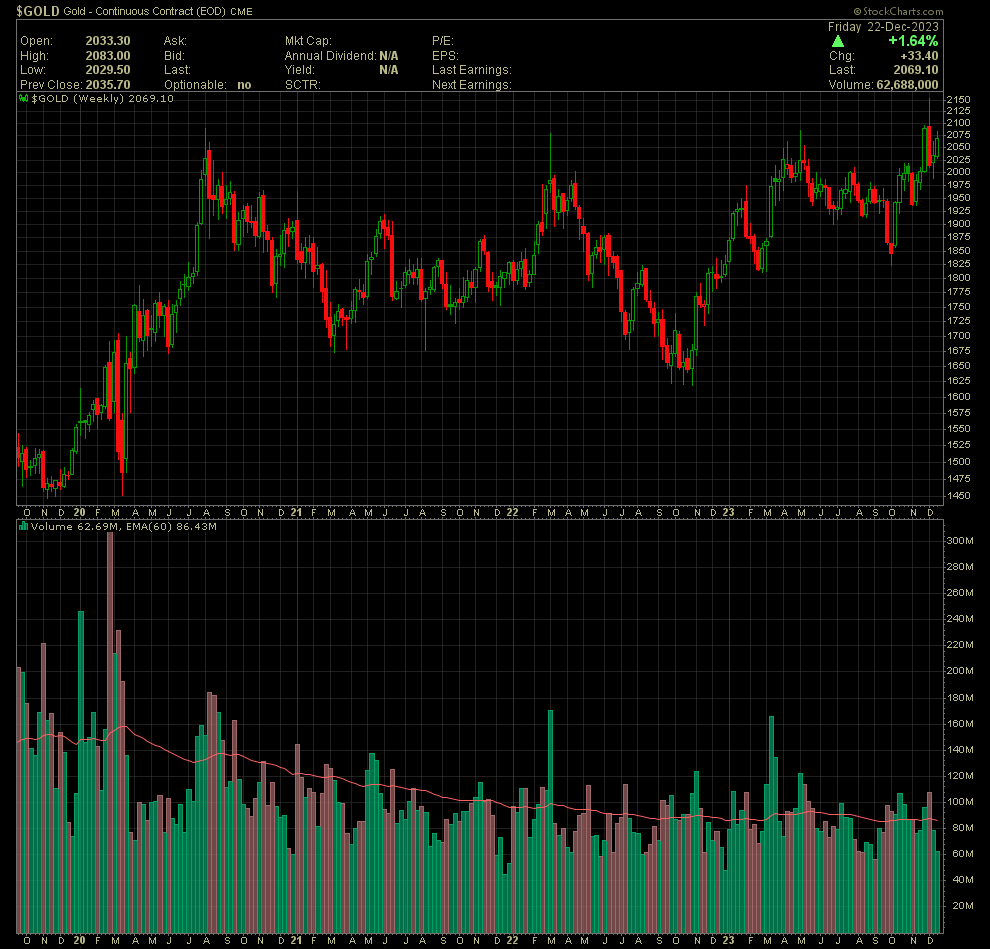This screenshot has height=949, width=990.
Task: Select the '20' year marker below volume
Action: click(x=80, y=941)
